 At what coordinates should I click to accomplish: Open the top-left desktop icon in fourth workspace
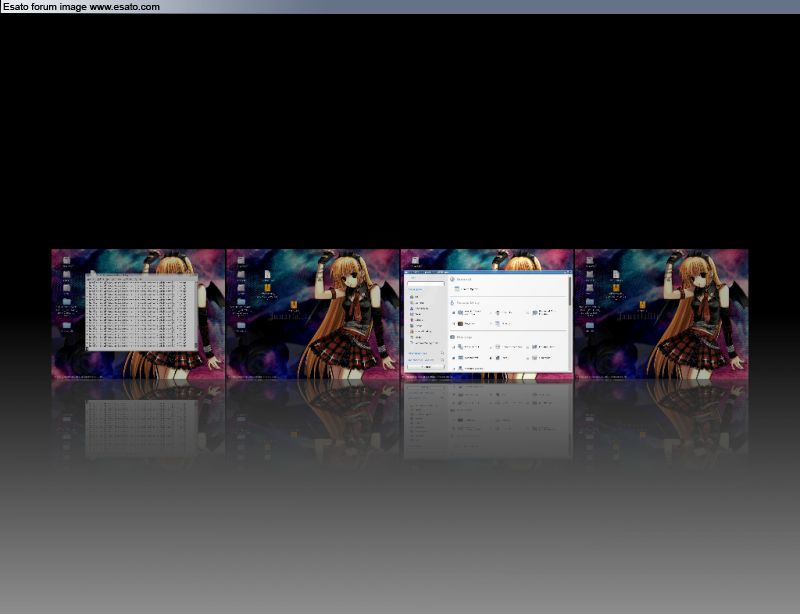(x=589, y=261)
